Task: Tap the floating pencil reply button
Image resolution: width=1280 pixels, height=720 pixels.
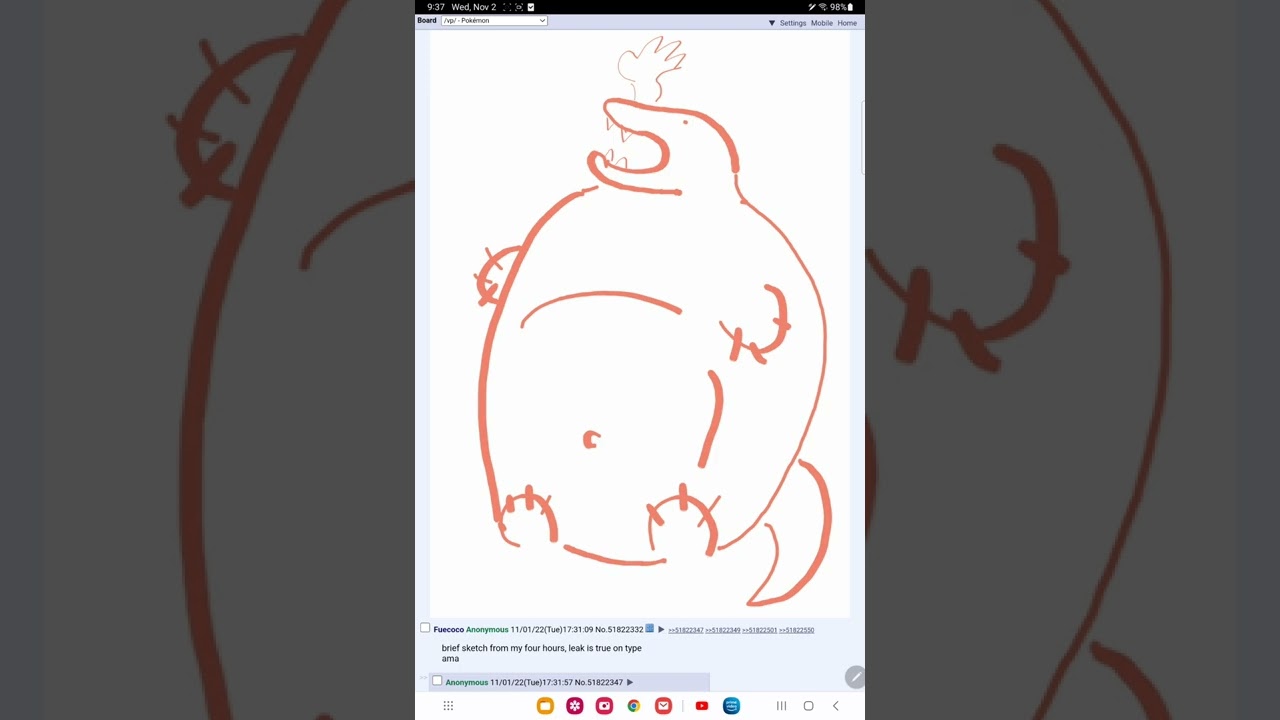Action: (854, 678)
